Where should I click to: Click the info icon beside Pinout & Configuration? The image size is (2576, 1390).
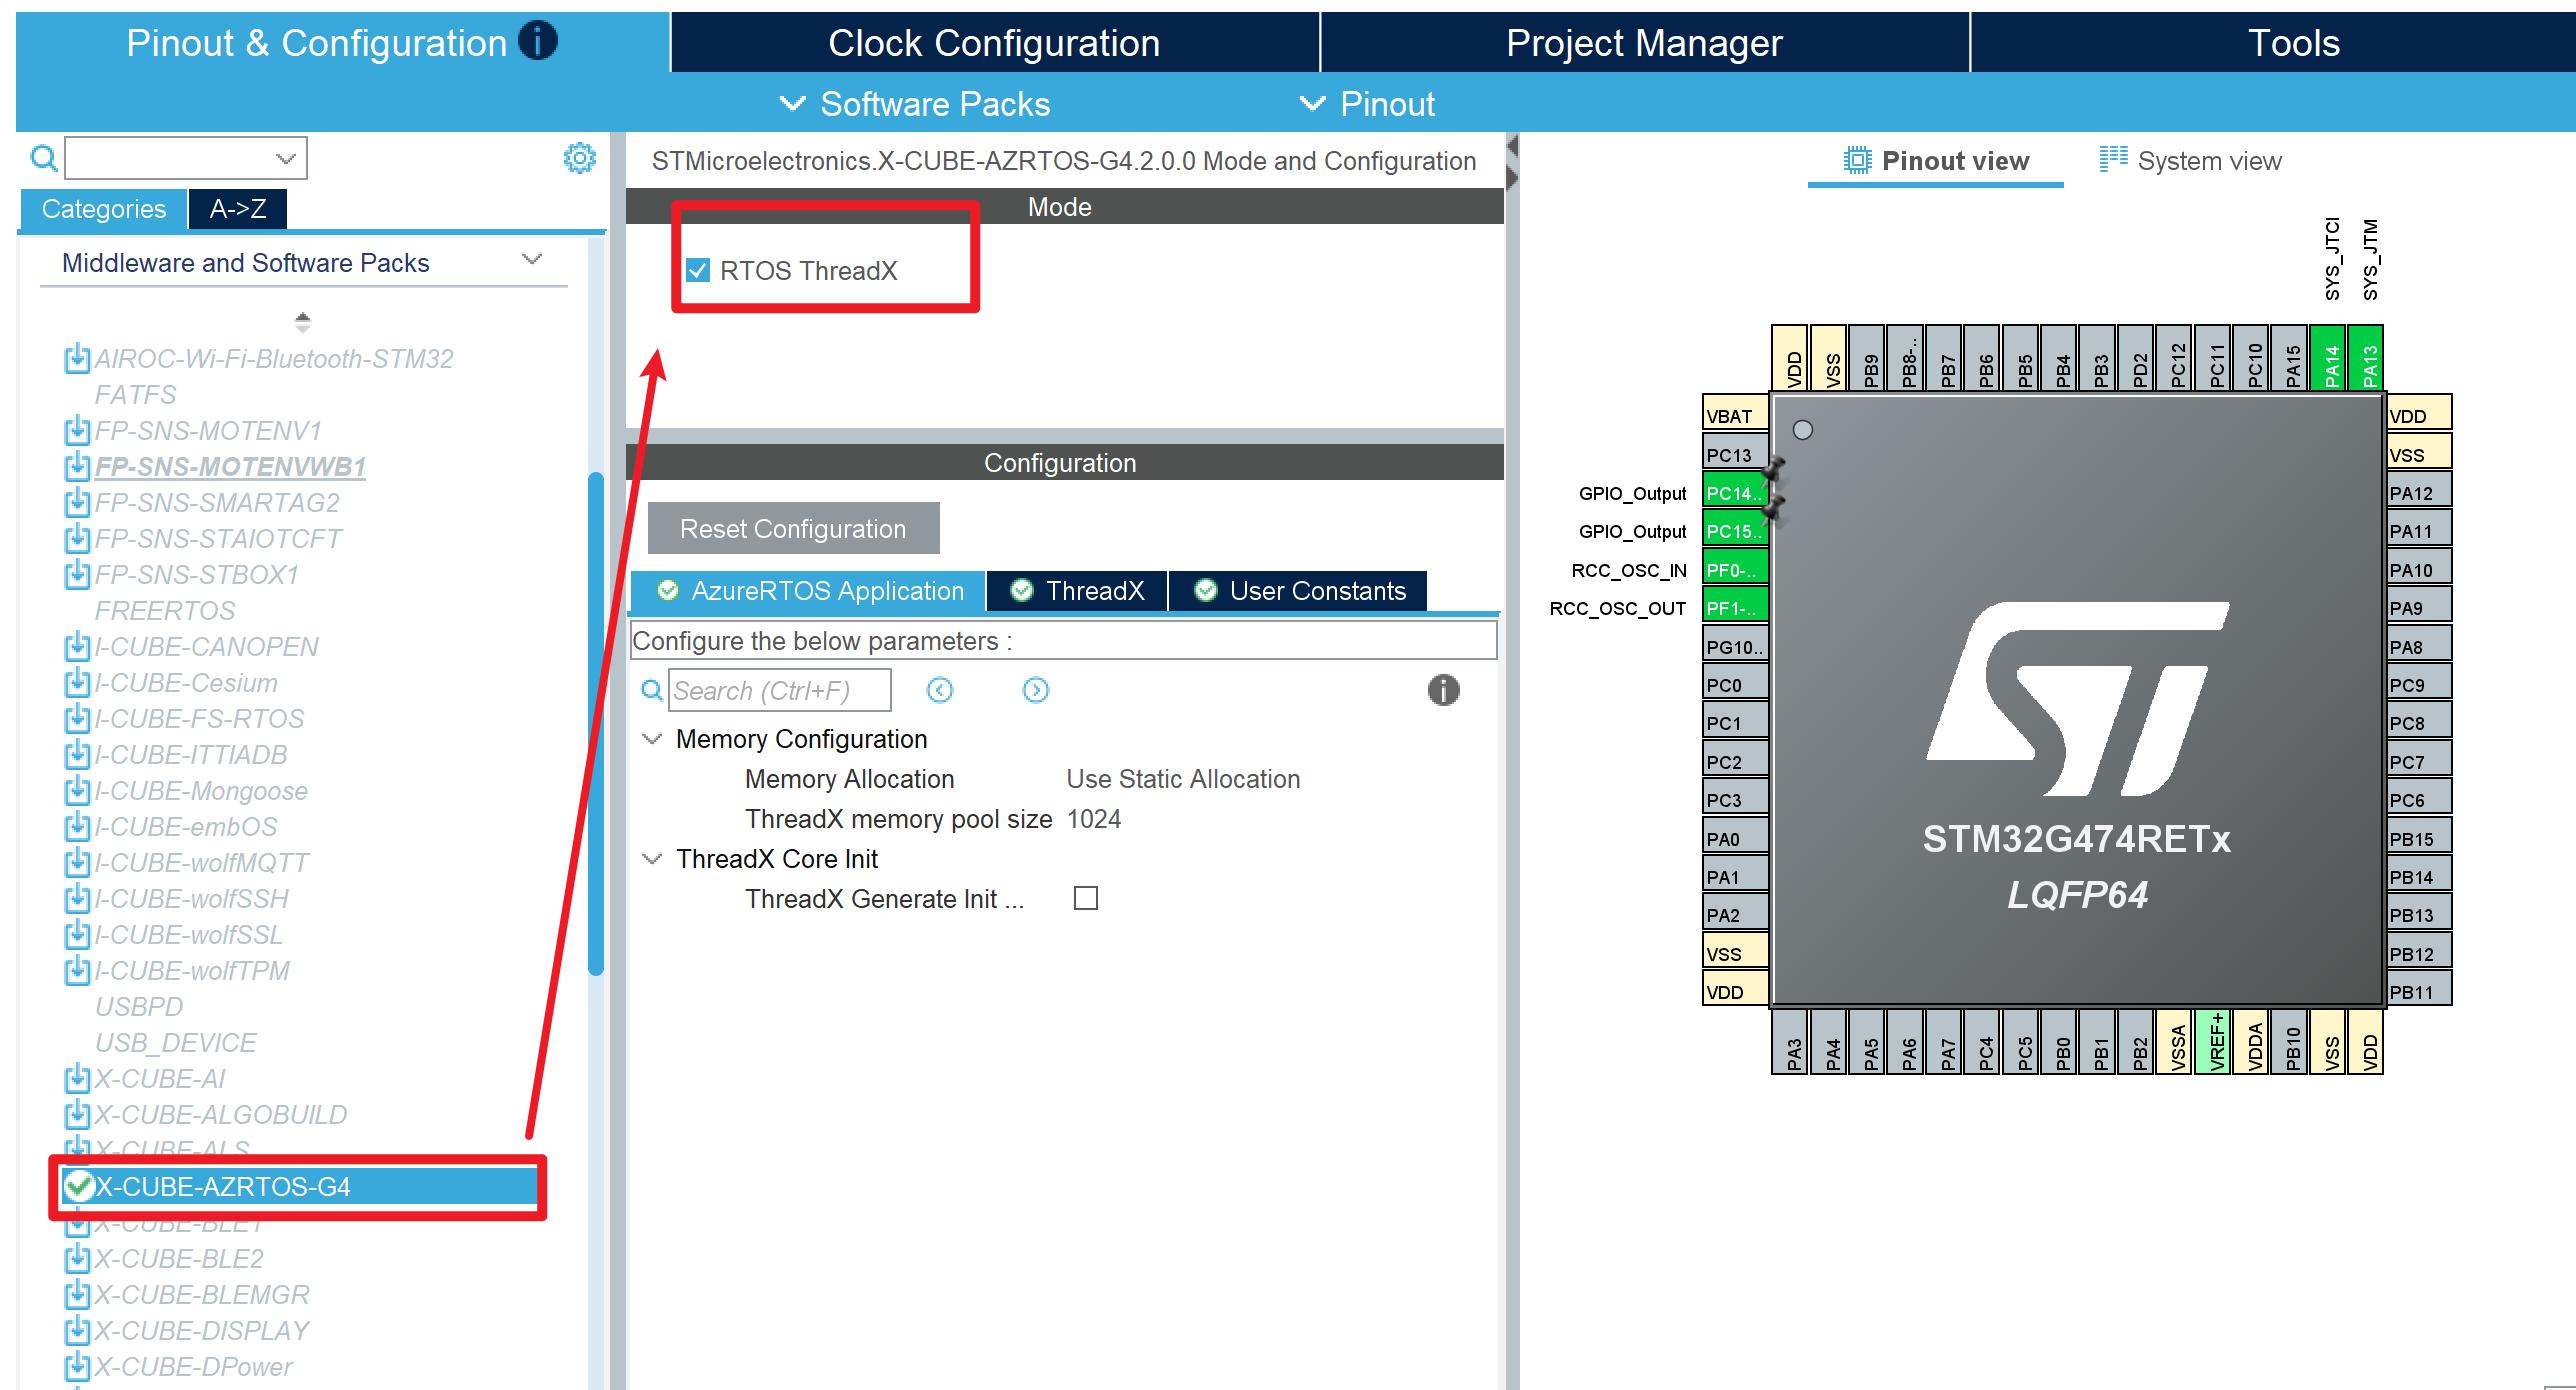tap(538, 41)
